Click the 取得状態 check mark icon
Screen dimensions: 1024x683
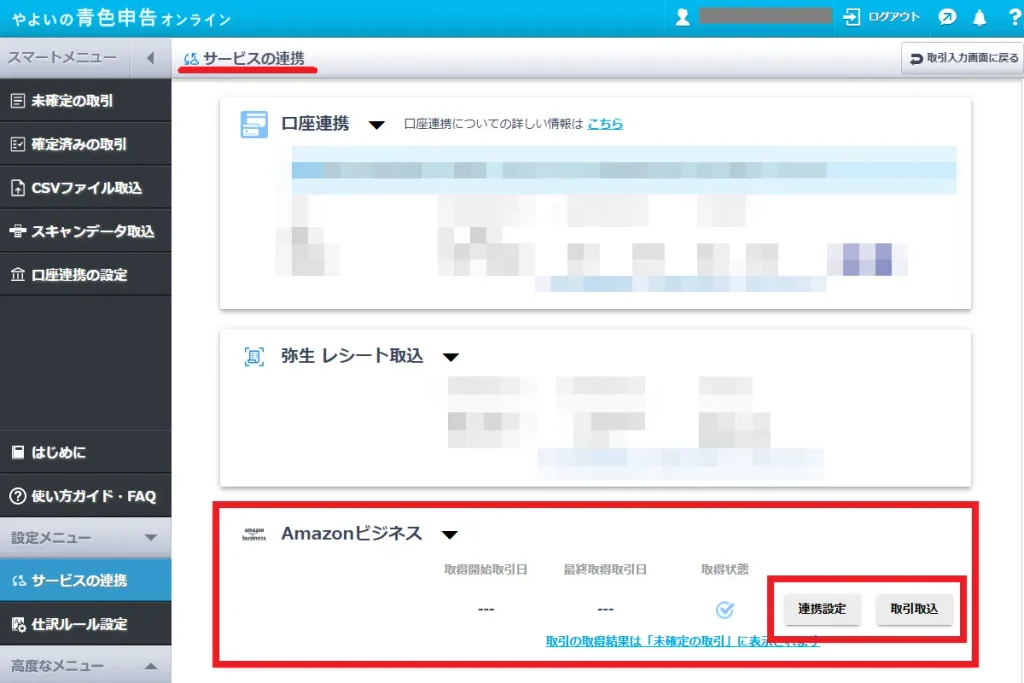point(724,609)
